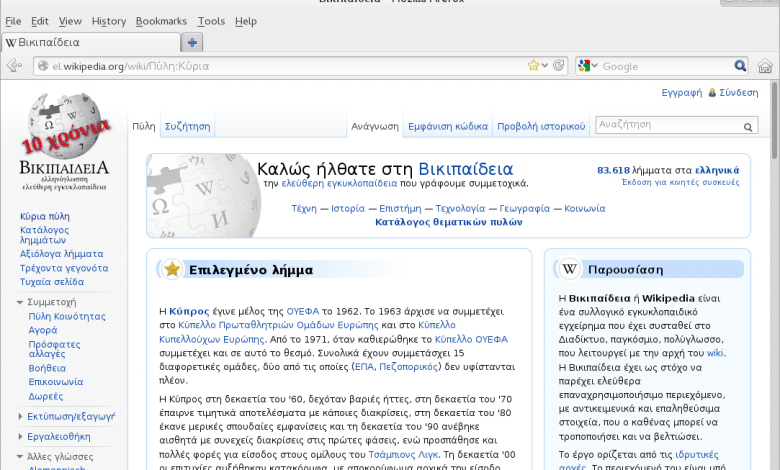The image size is (780, 470).
Task: Open Τυχαία σελίδα sidebar link
Action: pyautogui.click(x=52, y=282)
